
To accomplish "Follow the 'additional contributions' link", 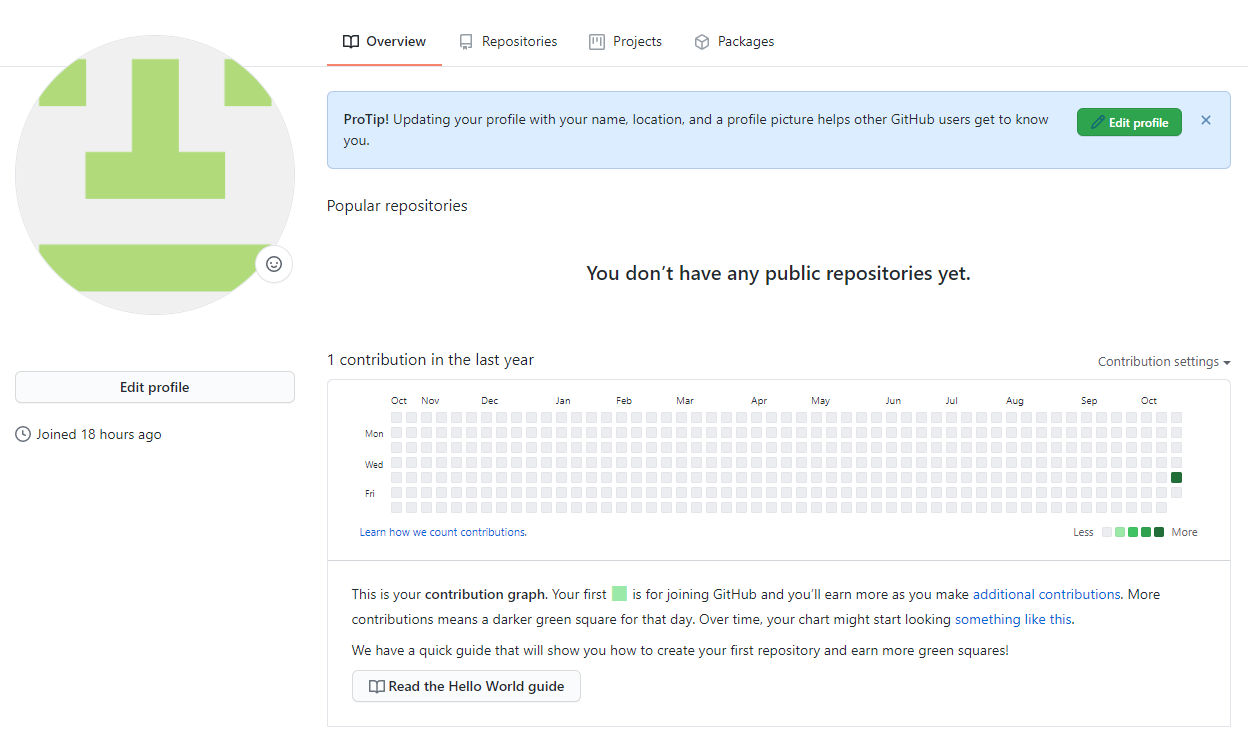I will tap(1046, 594).
